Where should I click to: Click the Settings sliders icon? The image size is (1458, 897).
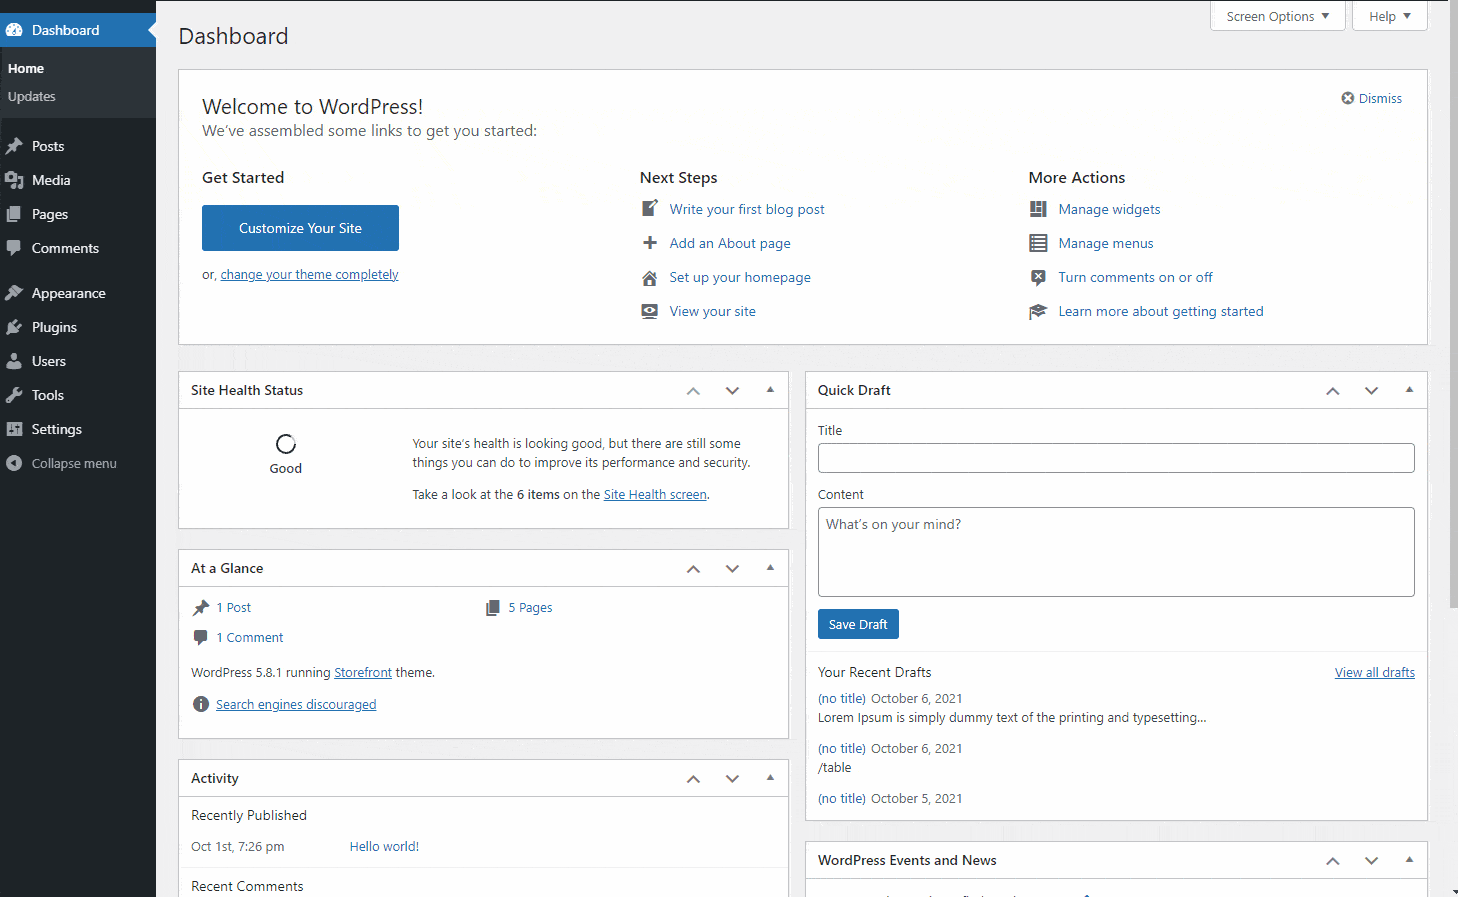[14, 429]
